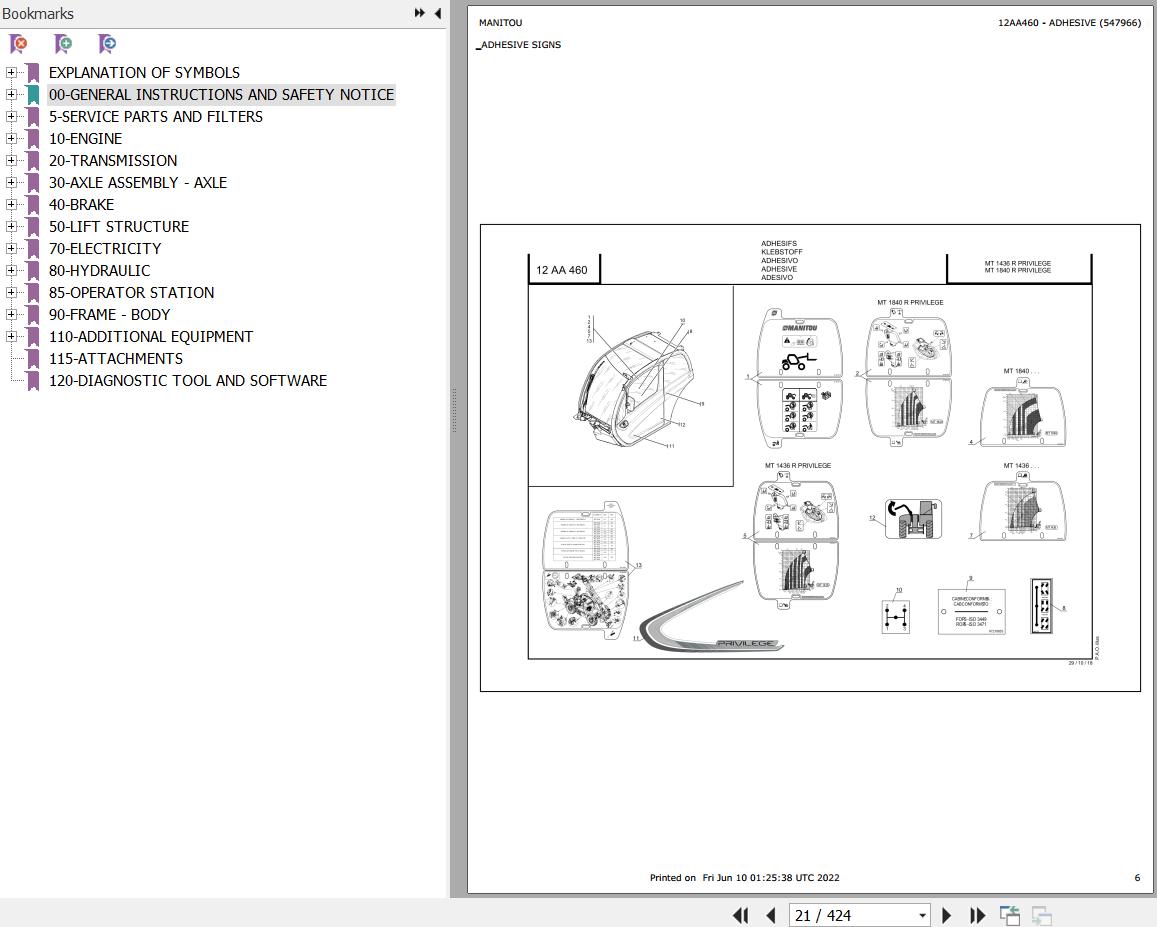Expand the 20-TRANSMISSION bookmark node

[10, 160]
